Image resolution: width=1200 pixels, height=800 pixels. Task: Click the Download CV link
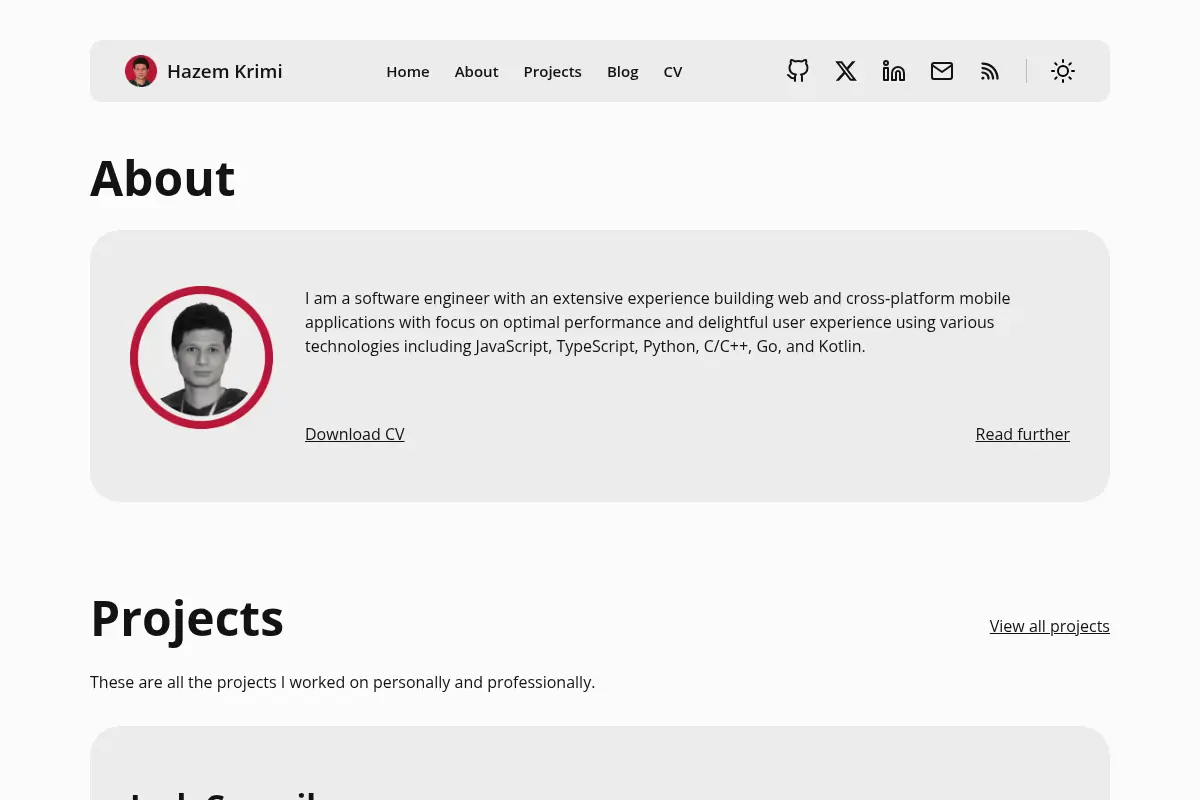click(355, 434)
